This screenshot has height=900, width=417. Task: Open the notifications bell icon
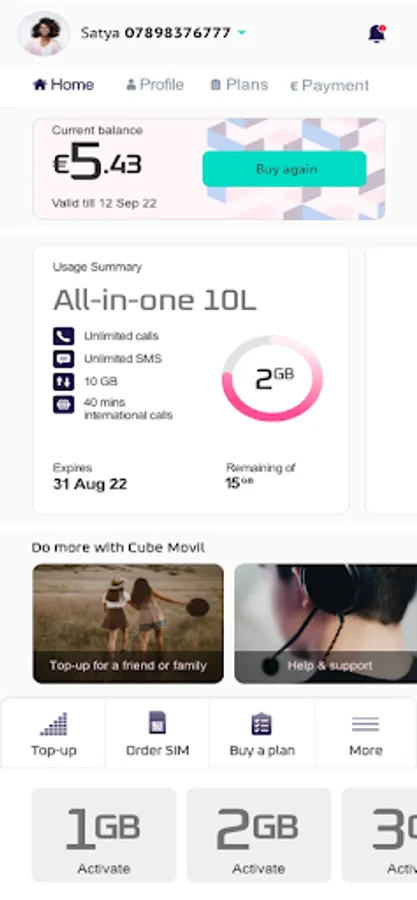[376, 34]
